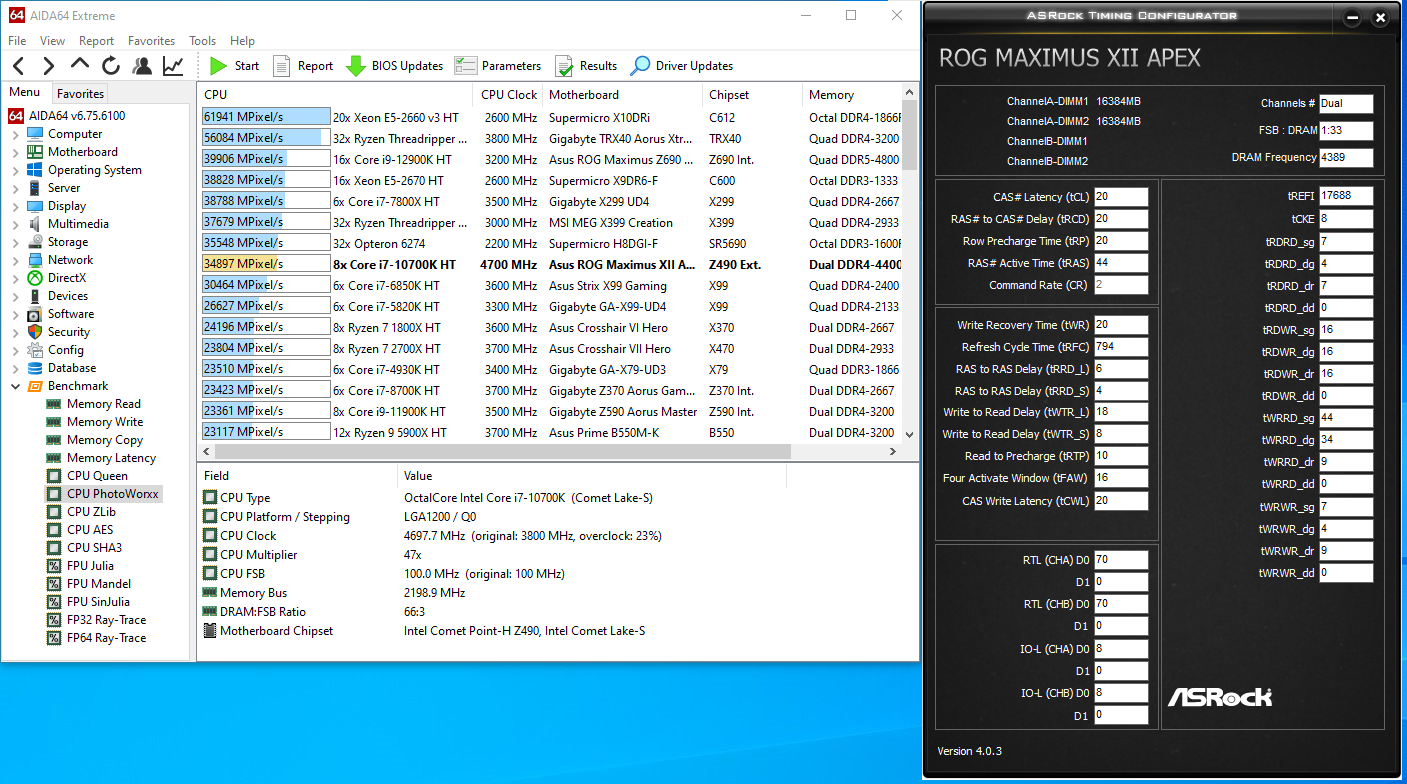Click the DRAM Frequency field in Timing Configurator
Image resolution: width=1407 pixels, height=784 pixels.
(x=1346, y=158)
